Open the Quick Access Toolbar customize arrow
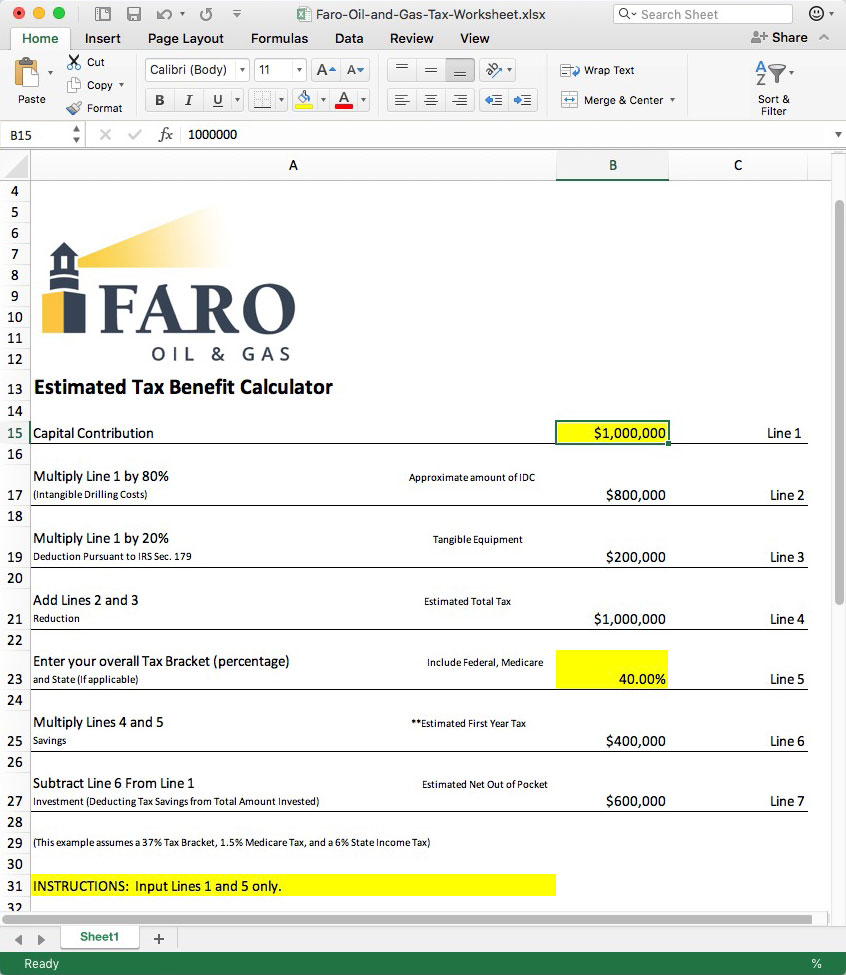Image resolution: width=846 pixels, height=975 pixels. [237, 14]
